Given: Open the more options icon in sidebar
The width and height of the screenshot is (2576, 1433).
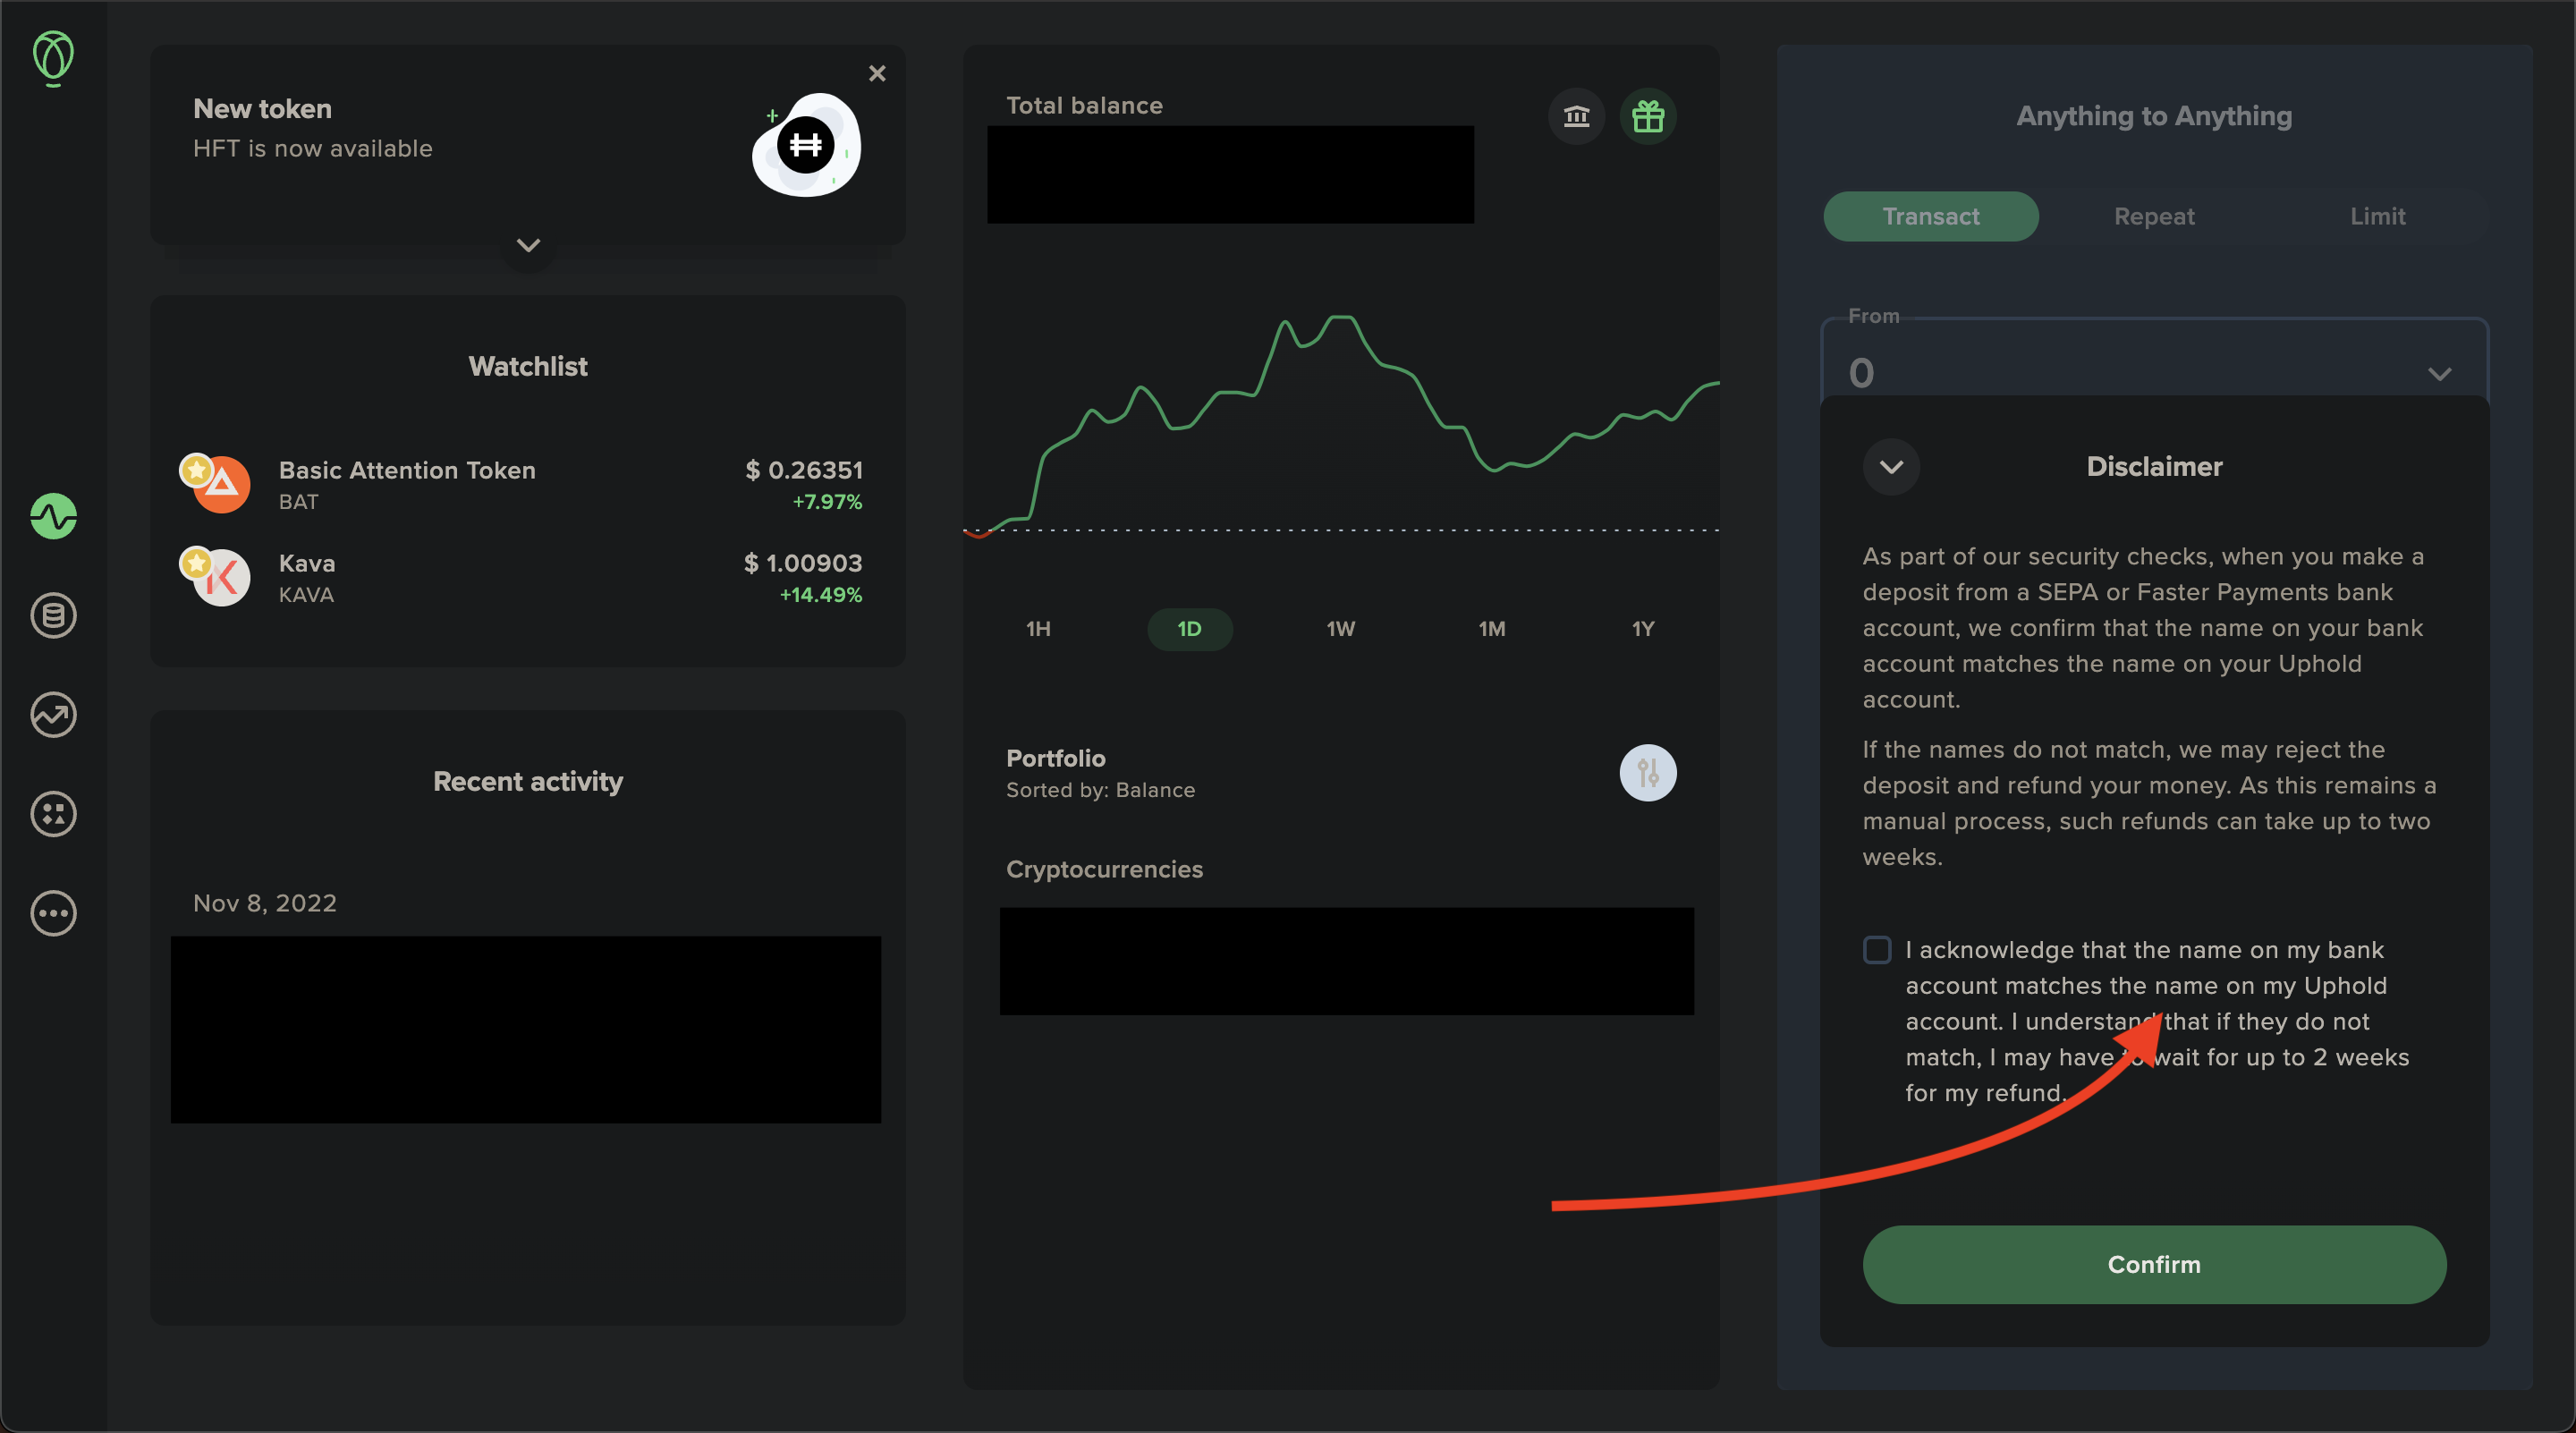Looking at the screenshot, I should click(49, 912).
